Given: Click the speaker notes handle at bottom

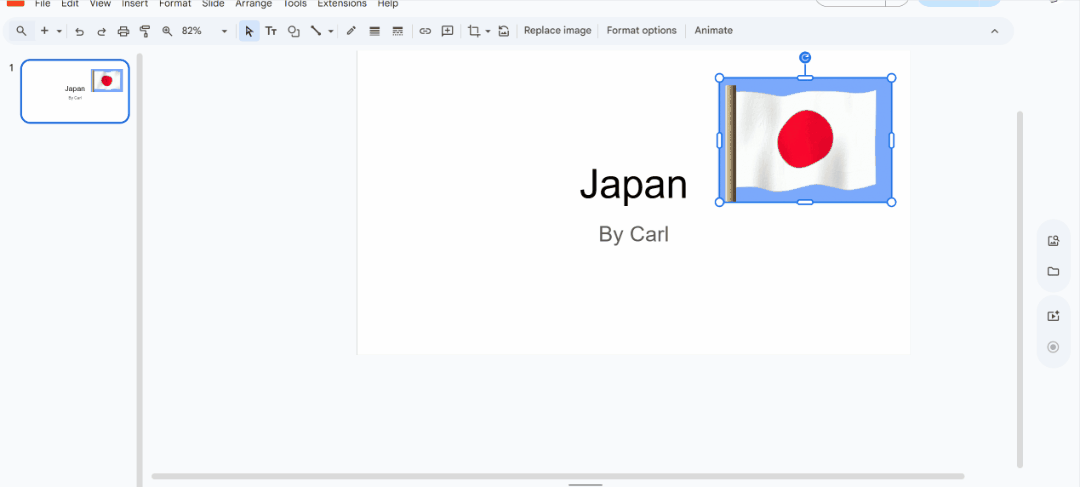Looking at the screenshot, I should 585,484.
